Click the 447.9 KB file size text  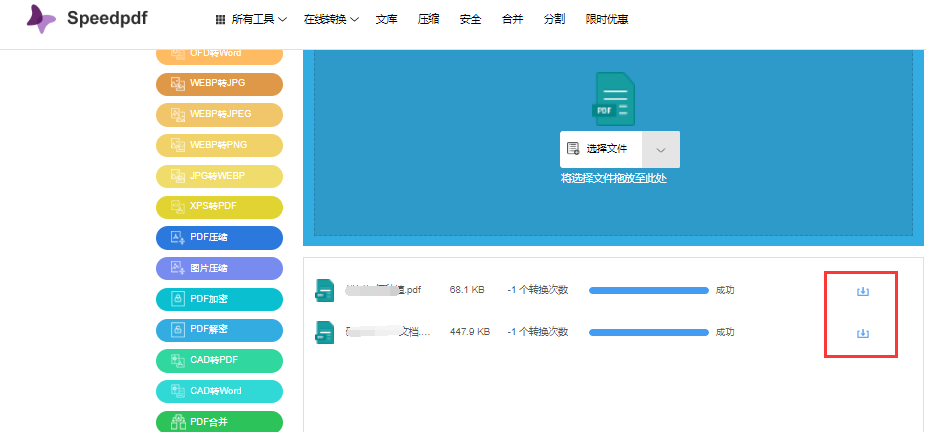[469, 332]
